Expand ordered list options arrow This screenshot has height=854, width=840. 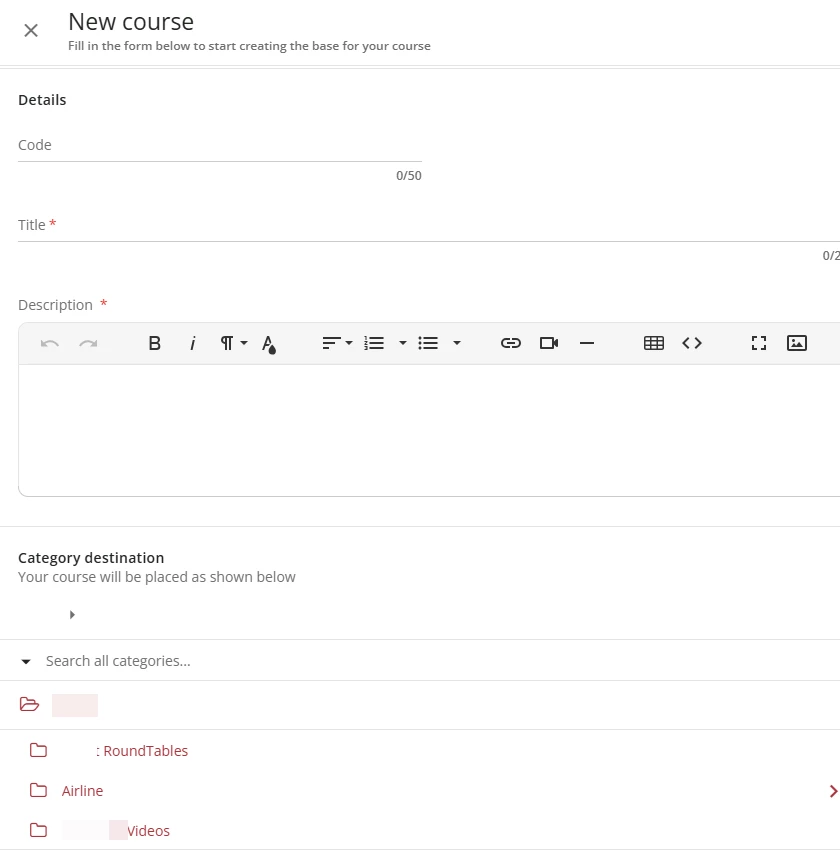[x=403, y=343]
